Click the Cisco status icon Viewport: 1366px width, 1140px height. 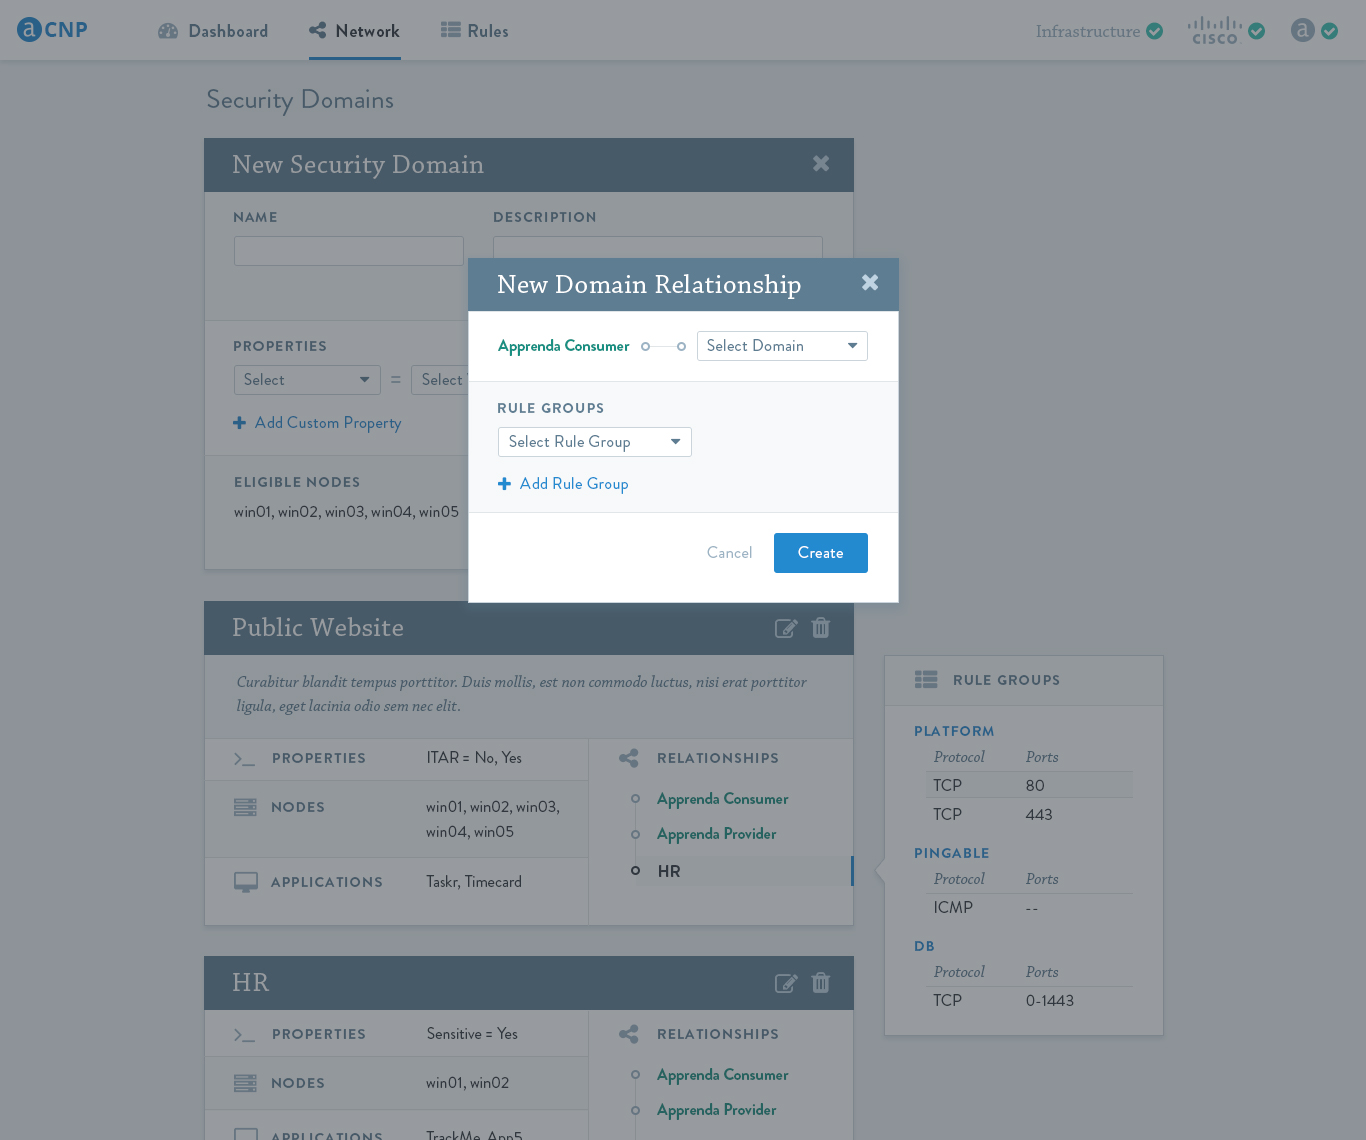[x=1215, y=31]
